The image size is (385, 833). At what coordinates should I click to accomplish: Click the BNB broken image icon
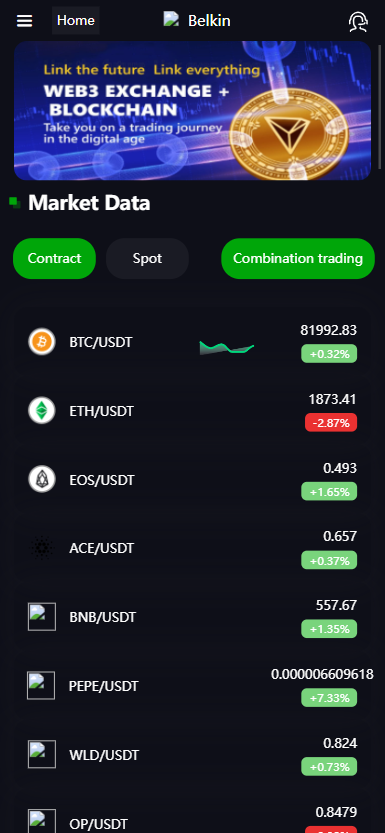point(41,617)
